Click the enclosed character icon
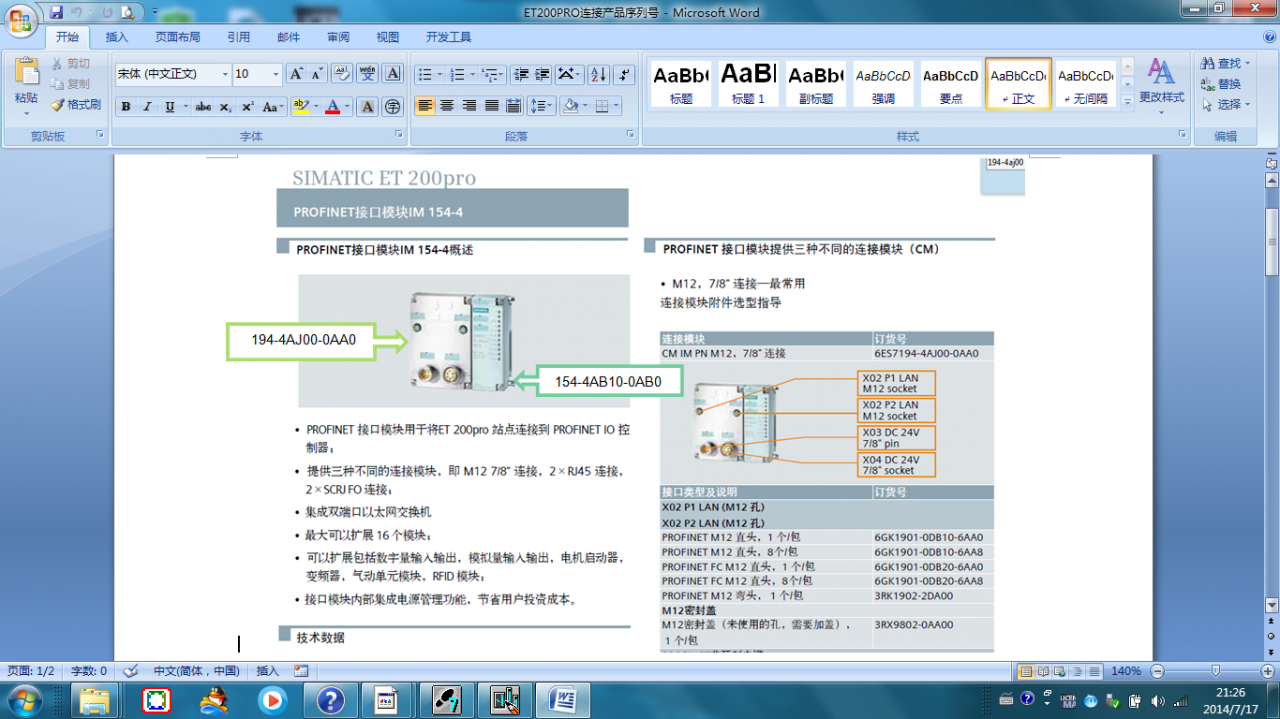The image size is (1280, 719). click(393, 106)
